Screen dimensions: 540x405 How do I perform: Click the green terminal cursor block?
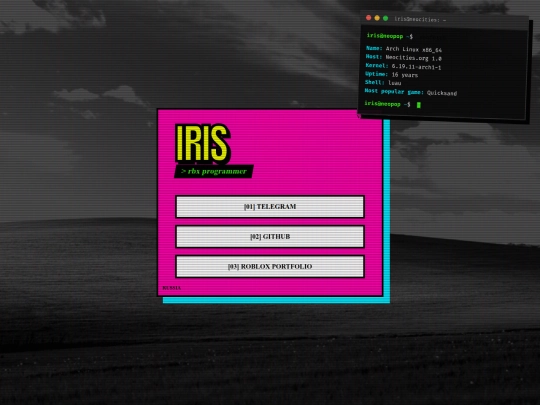pyautogui.click(x=418, y=105)
